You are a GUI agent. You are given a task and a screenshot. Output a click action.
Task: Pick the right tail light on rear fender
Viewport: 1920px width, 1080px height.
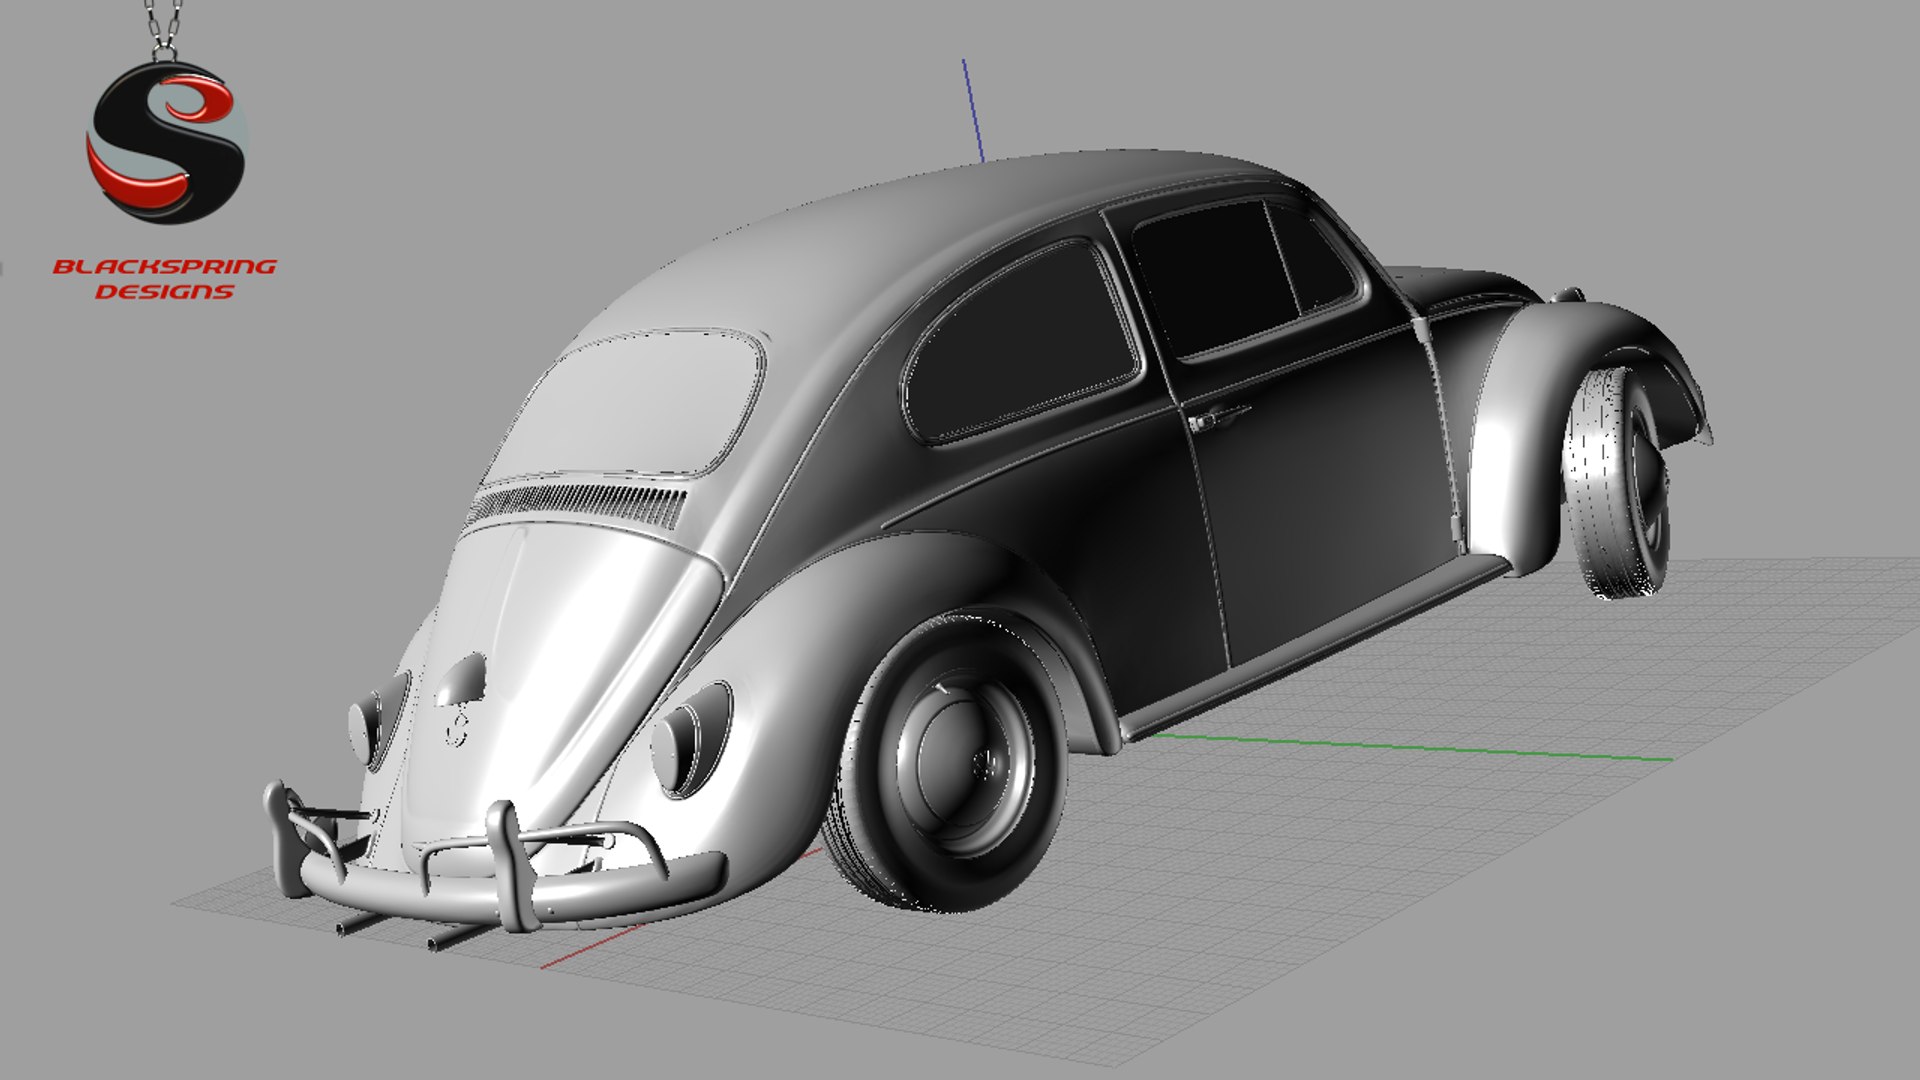point(692,738)
